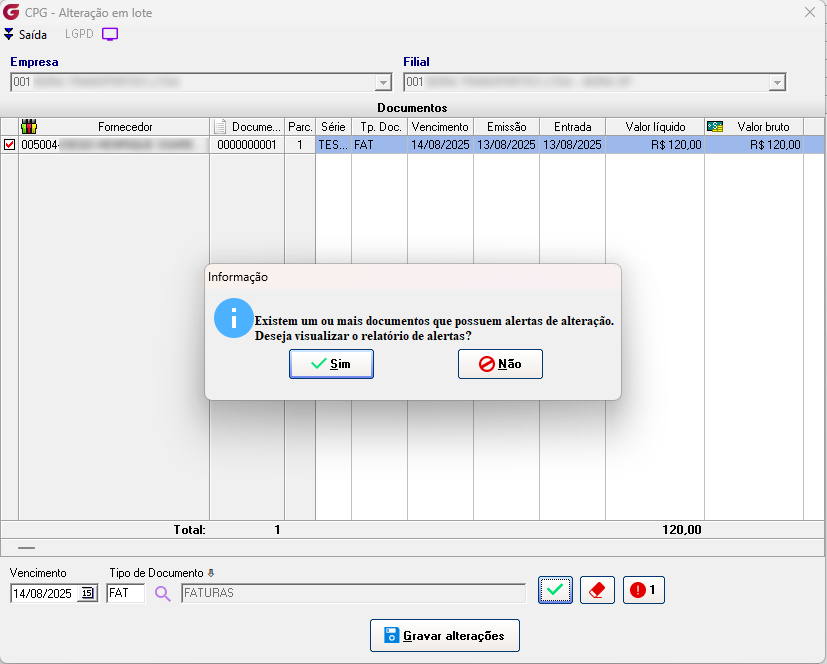This screenshot has height=664, width=827.
Task: Click the TES... série cell
Action: click(x=333, y=145)
